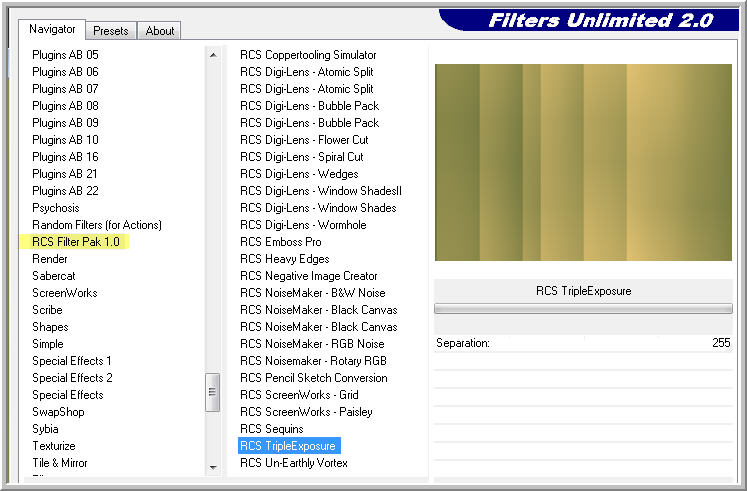The width and height of the screenshot is (747, 491).
Task: Click the highlighted RCS TripleExposure filter
Action: tap(289, 446)
